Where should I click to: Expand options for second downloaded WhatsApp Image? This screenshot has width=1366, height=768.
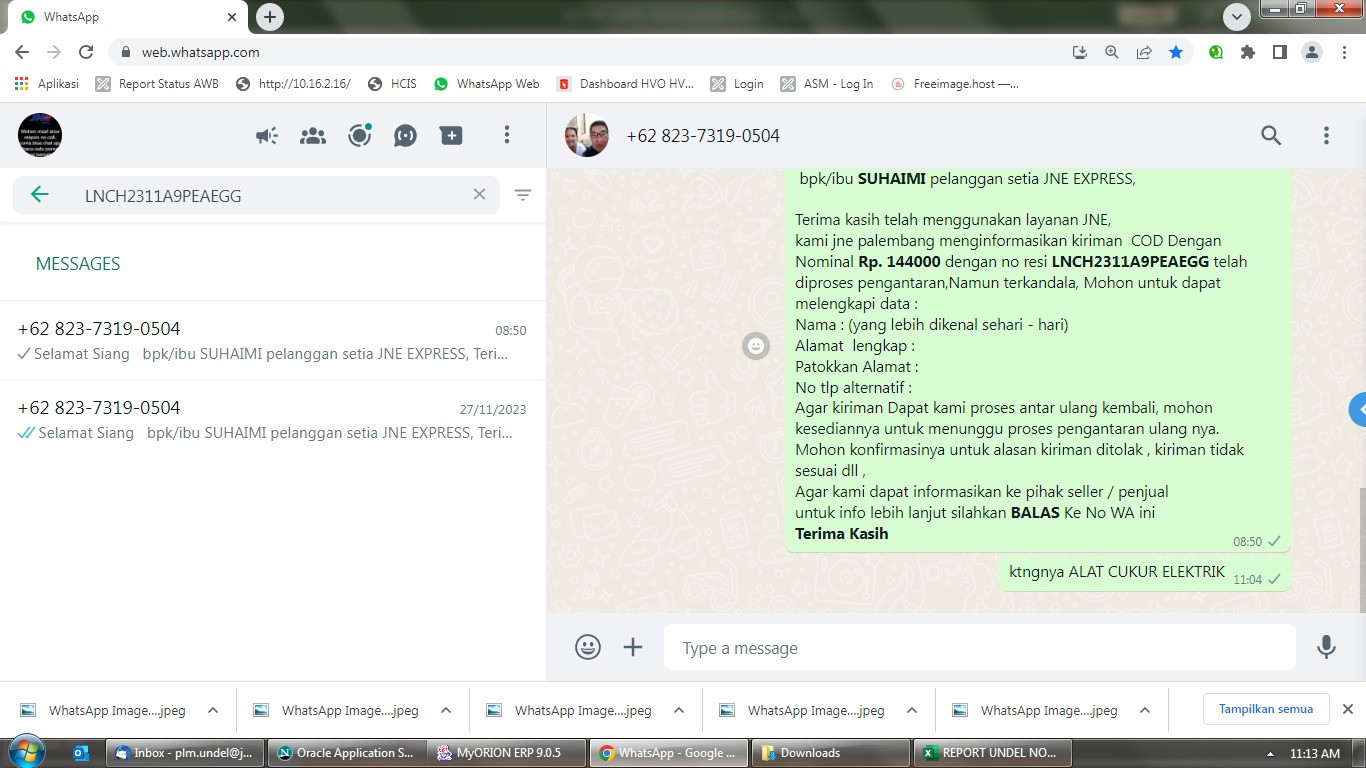pyautogui.click(x=446, y=710)
